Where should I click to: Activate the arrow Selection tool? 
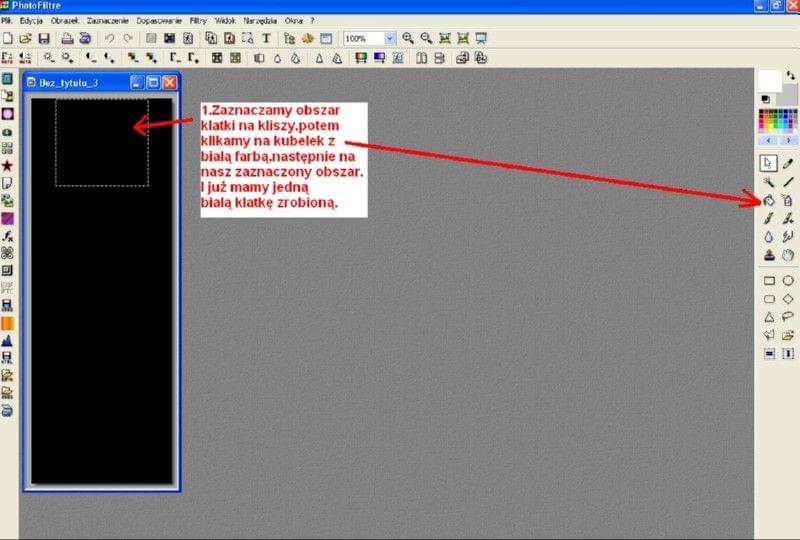pyautogui.click(x=768, y=163)
